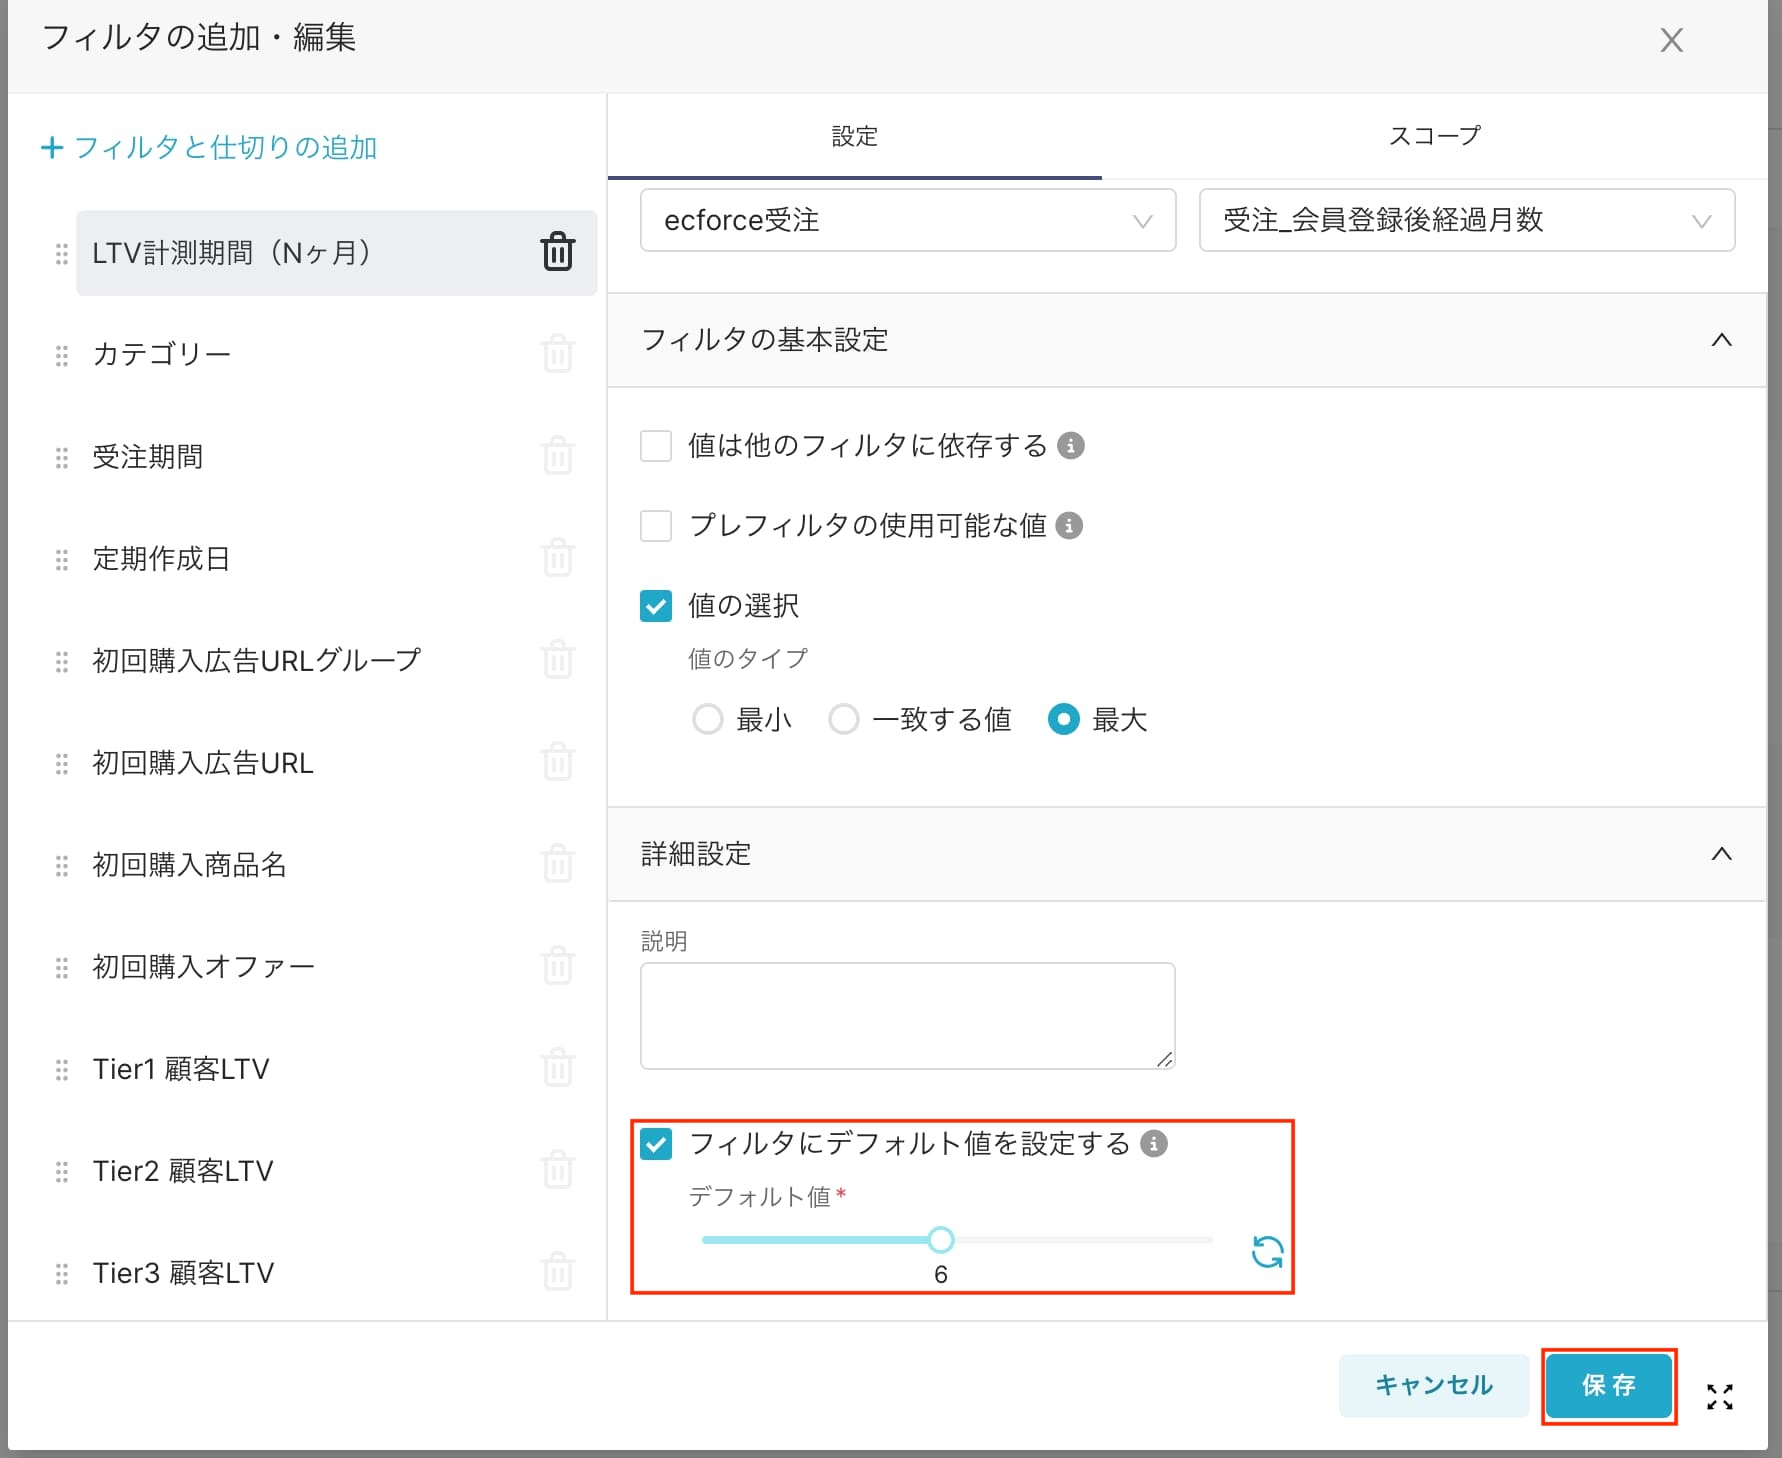Screen dimensions: 1782x1458
Task: Check プレフィルタの使用可能な値 checkbox
Action: 656,526
